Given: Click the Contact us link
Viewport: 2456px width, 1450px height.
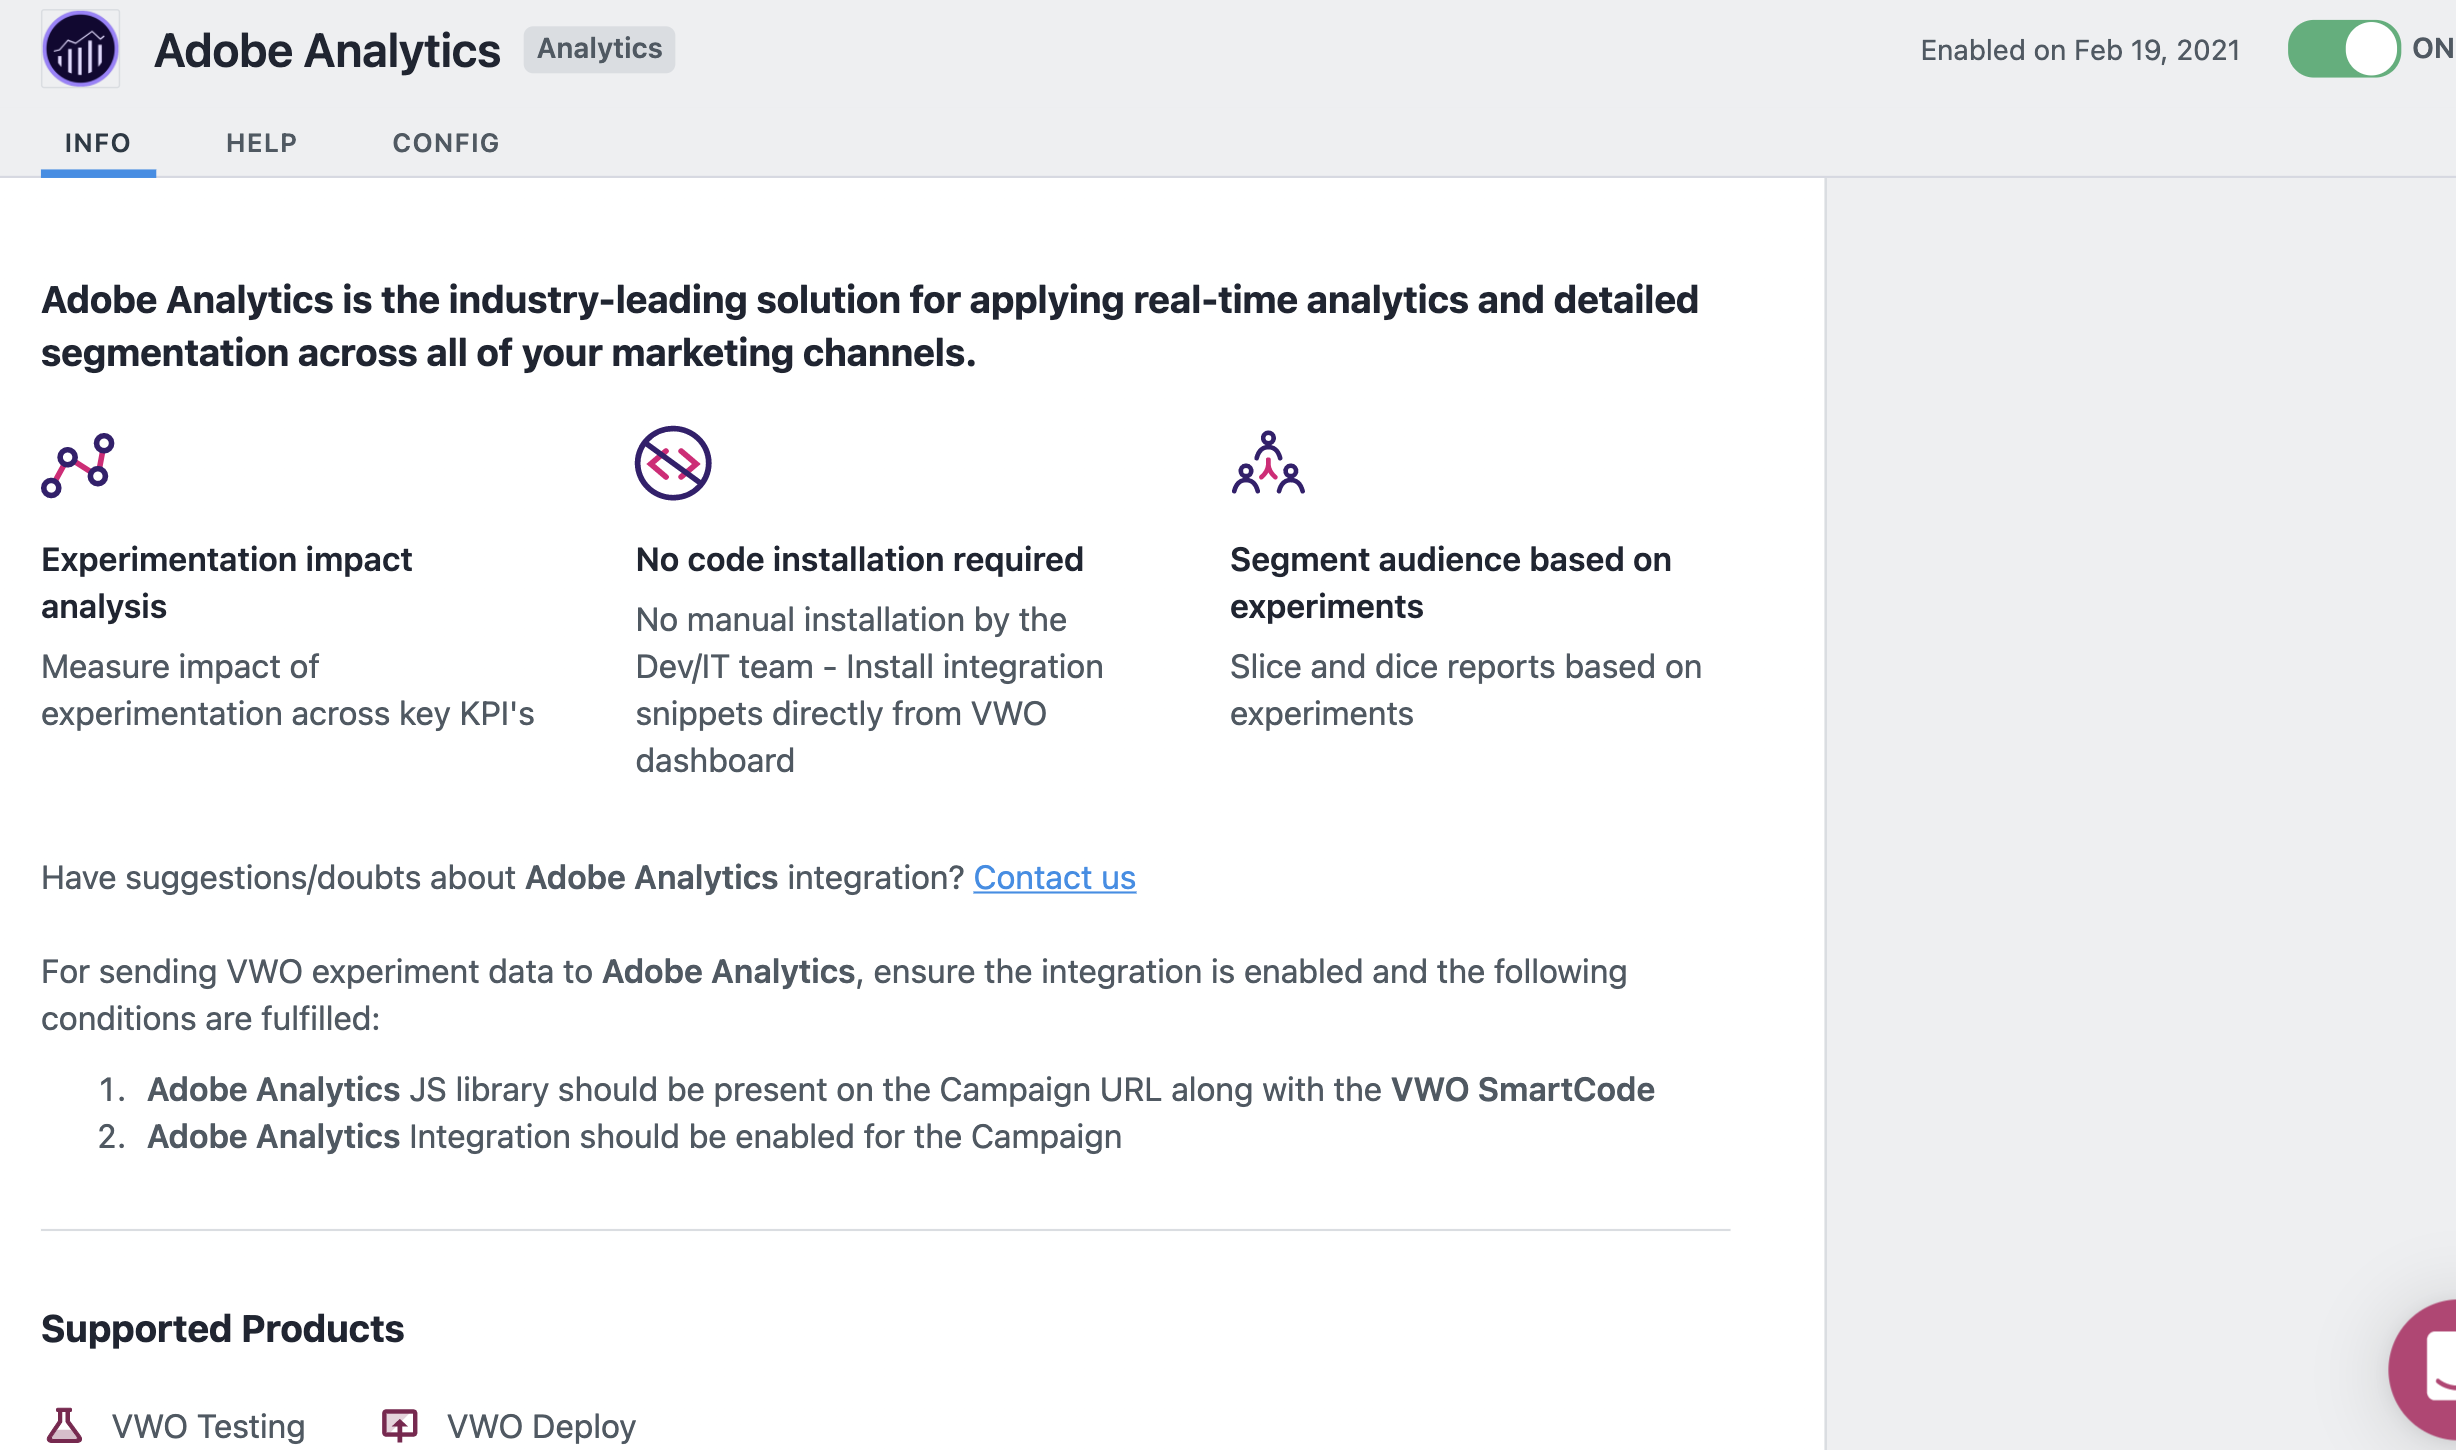Looking at the screenshot, I should point(1055,879).
